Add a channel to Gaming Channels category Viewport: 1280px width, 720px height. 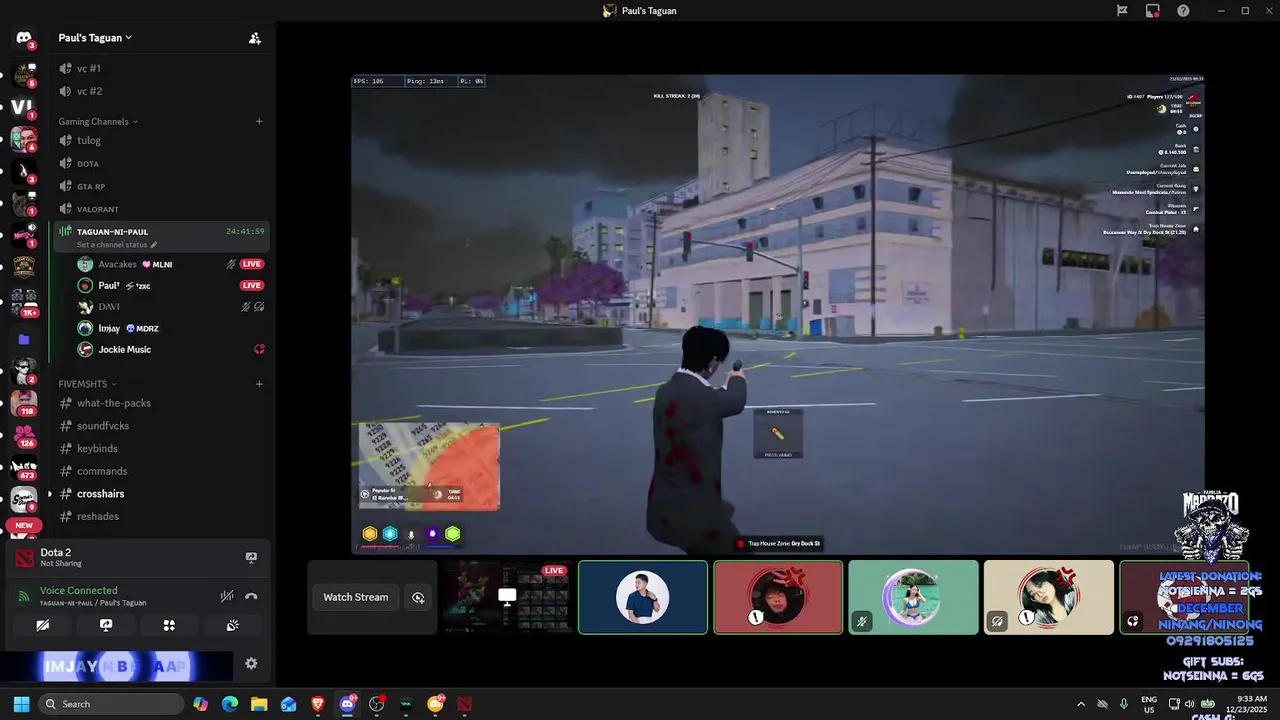click(x=259, y=121)
